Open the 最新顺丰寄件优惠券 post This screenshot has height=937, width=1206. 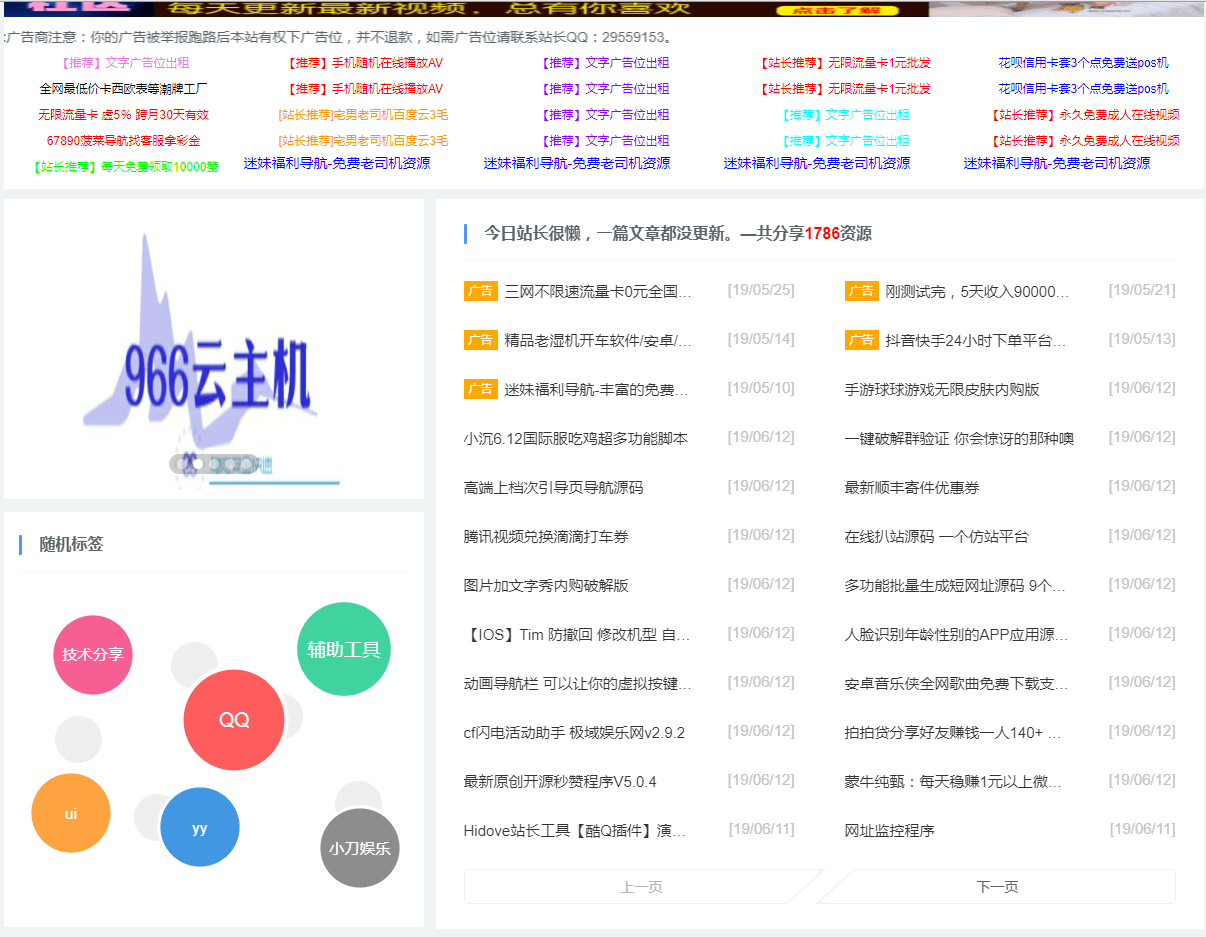pyautogui.click(x=913, y=485)
